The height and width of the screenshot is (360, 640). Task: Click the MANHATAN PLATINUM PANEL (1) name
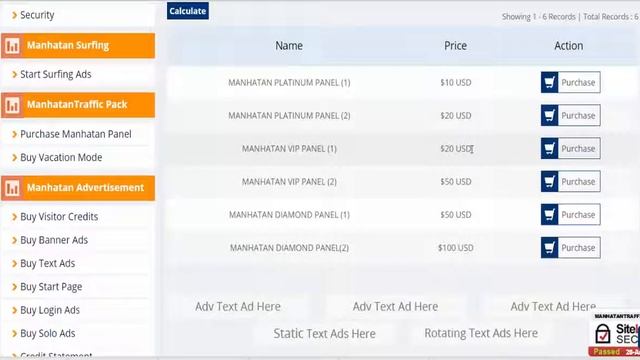289,83
